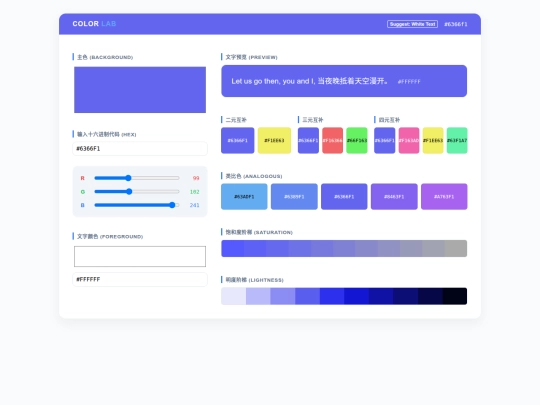Pick the purple analogous swatch at the end
The width and height of the screenshot is (540, 405).
coord(444,197)
